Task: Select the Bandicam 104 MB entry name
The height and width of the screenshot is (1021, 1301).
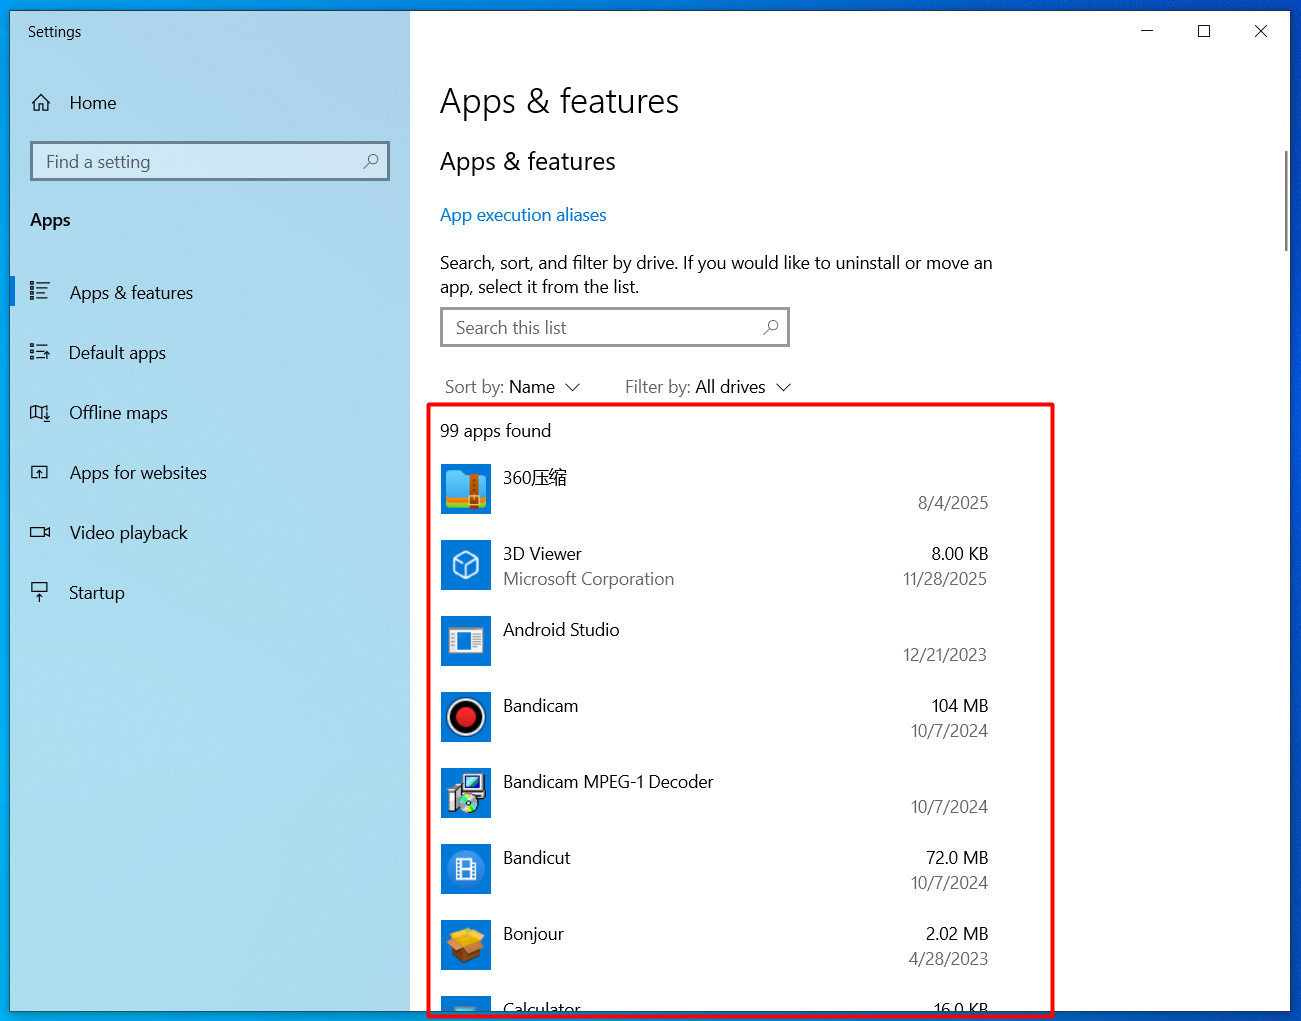Action: coord(541,706)
